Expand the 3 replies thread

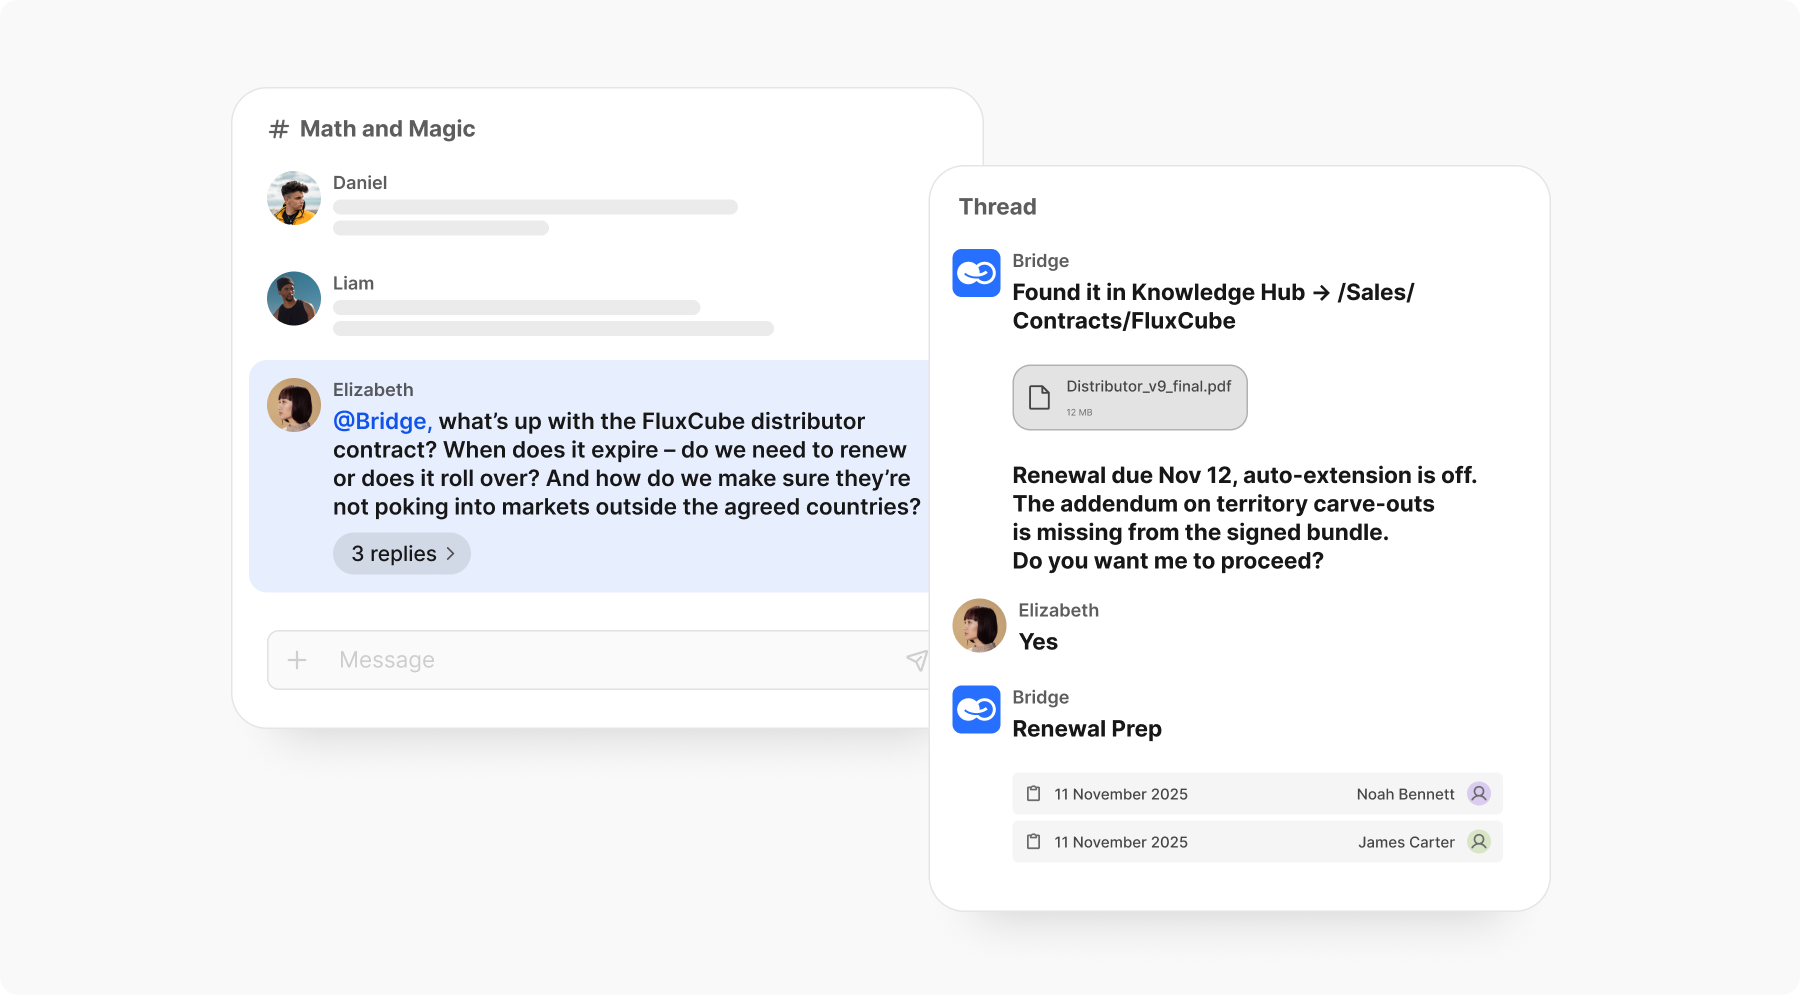pos(402,554)
